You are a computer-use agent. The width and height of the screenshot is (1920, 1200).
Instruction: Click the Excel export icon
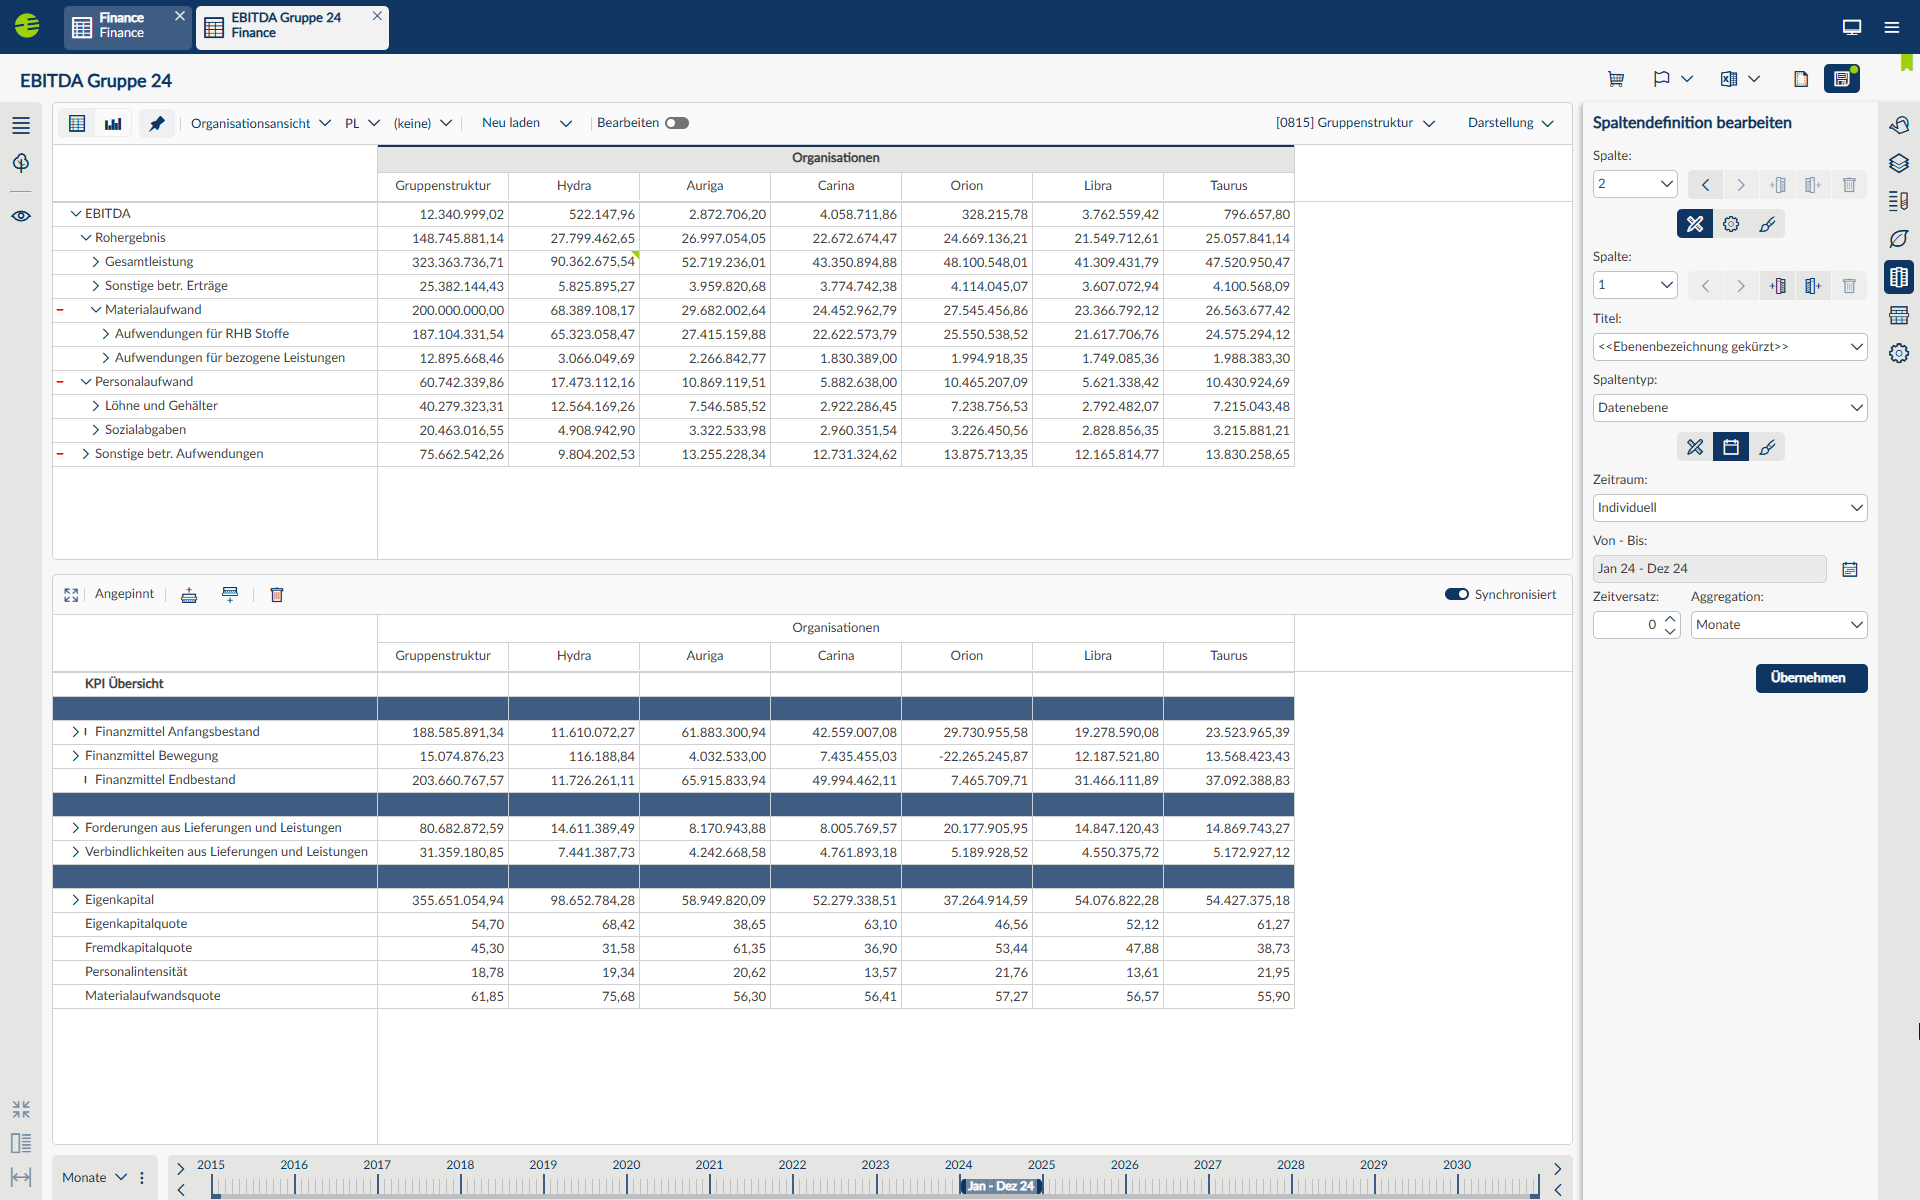[x=1729, y=79]
